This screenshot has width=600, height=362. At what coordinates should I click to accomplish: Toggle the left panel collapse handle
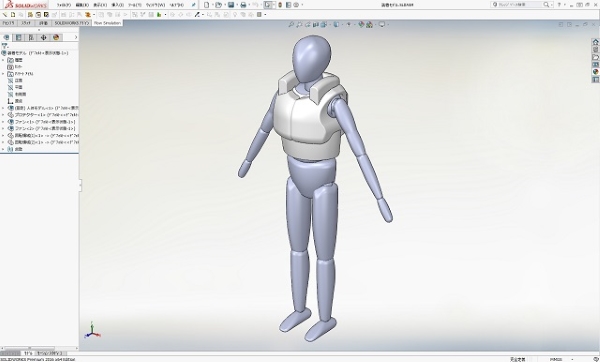point(80,185)
